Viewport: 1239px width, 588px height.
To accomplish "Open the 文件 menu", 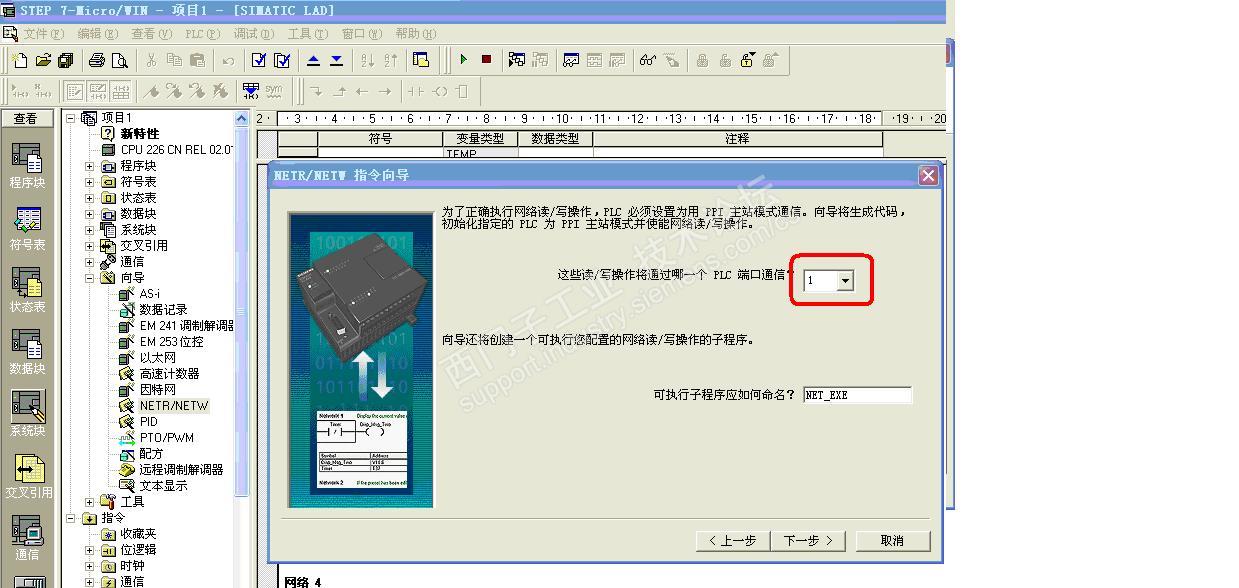I will coord(43,33).
